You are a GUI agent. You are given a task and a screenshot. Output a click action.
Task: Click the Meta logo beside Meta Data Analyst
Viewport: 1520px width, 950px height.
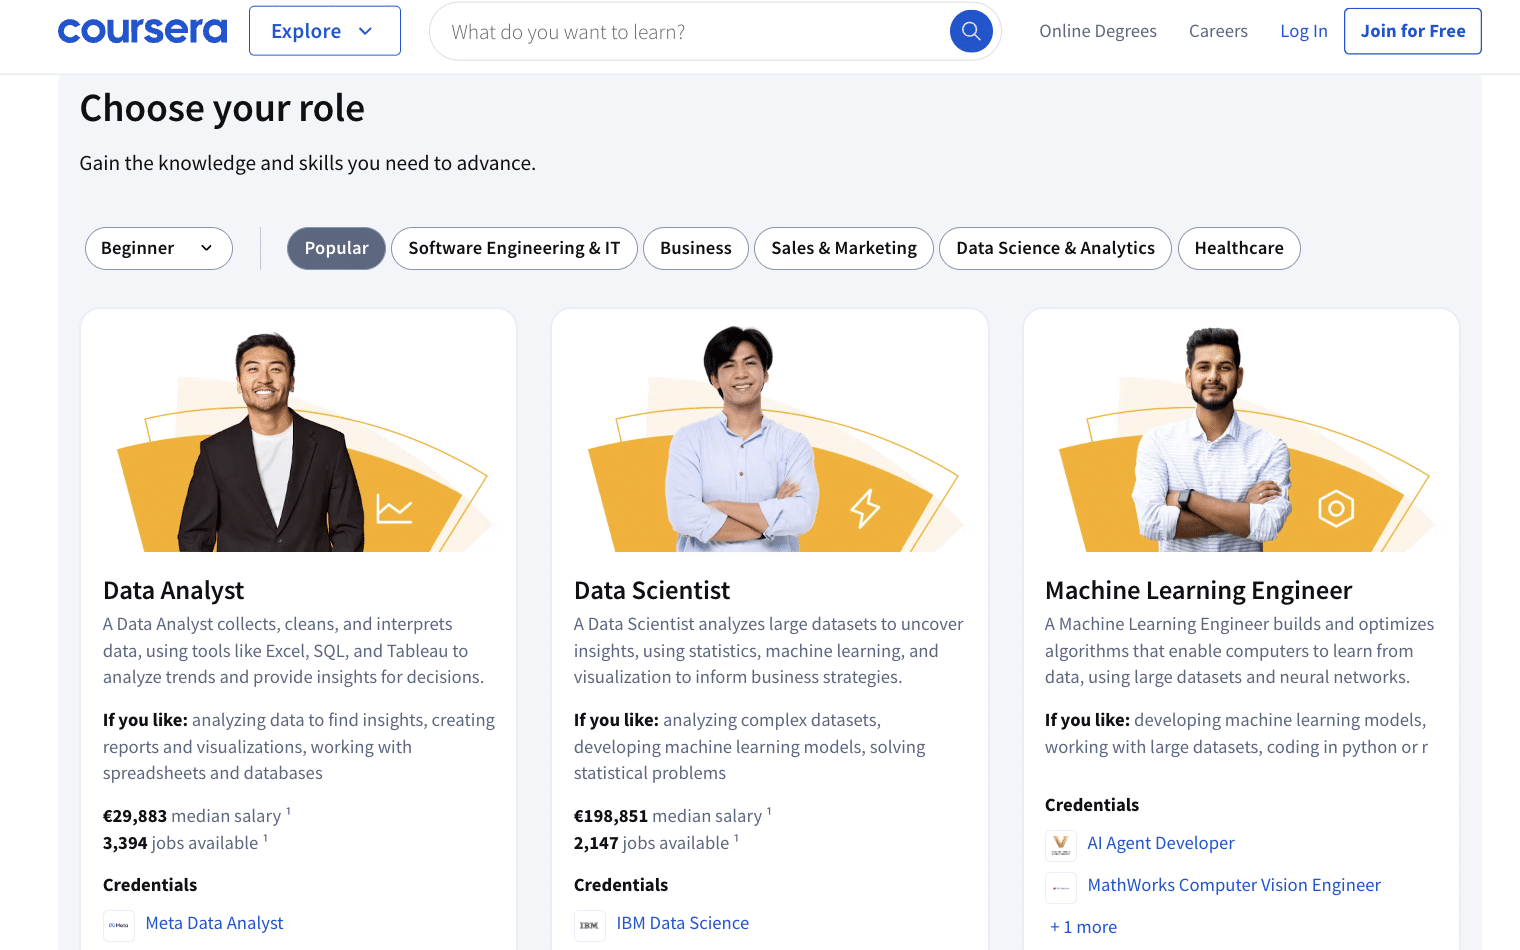coord(119,925)
